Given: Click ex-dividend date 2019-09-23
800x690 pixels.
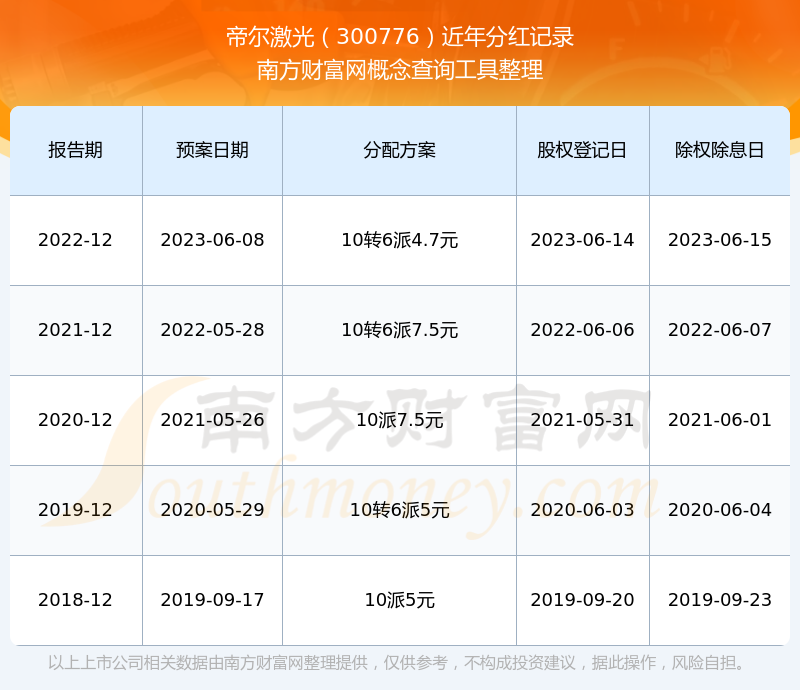Looking at the screenshot, I should [719, 600].
